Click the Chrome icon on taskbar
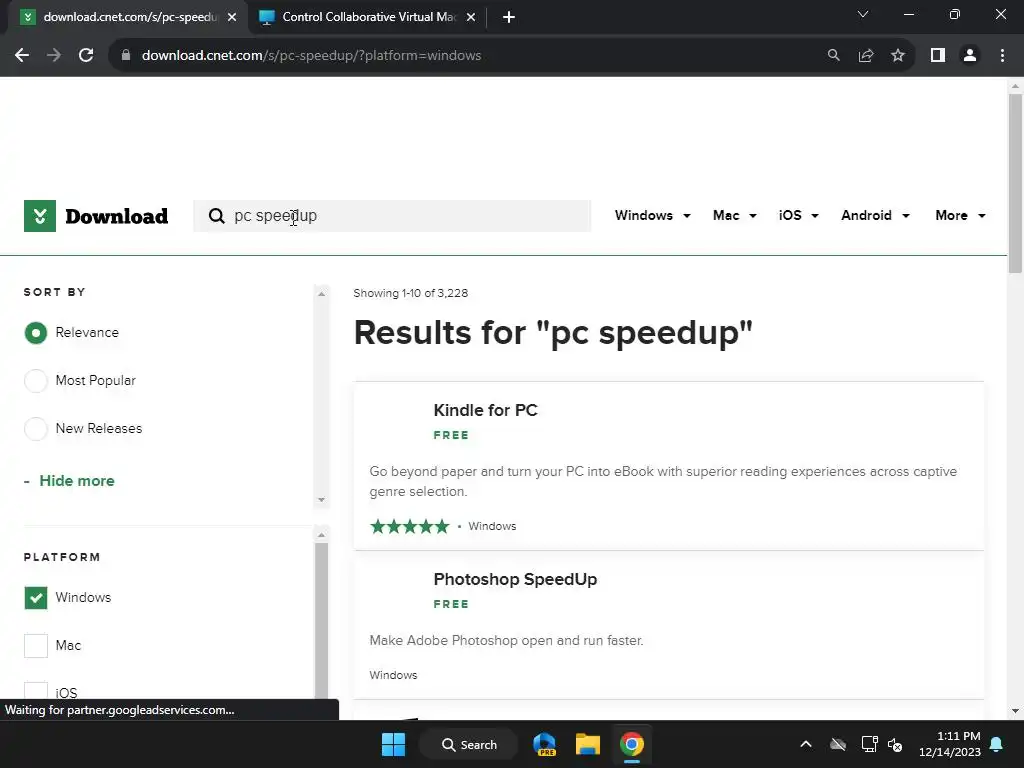Screen dimensions: 1024x768 pyautogui.click(x=632, y=744)
